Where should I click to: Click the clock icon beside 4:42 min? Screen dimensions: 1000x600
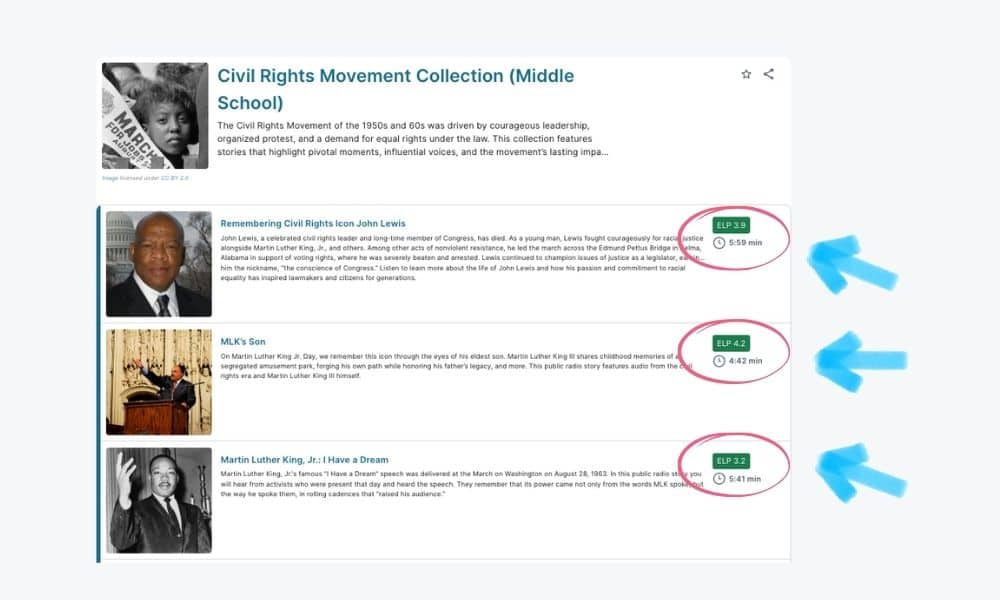click(x=719, y=361)
